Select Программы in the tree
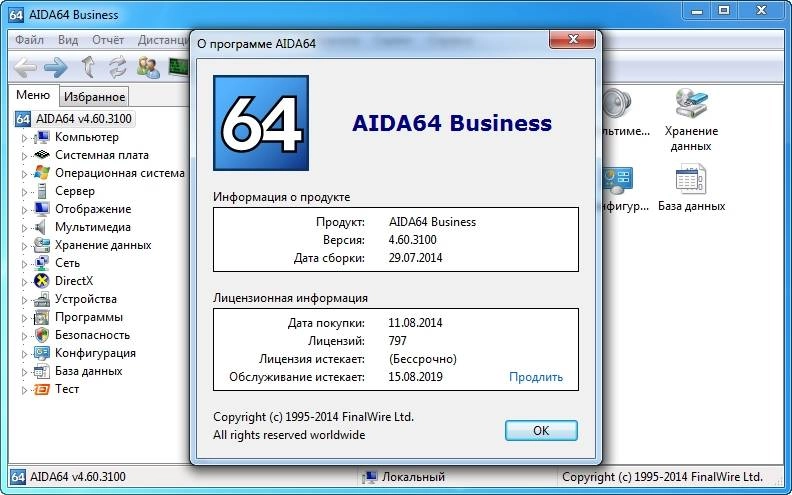The image size is (792, 495). click(89, 317)
